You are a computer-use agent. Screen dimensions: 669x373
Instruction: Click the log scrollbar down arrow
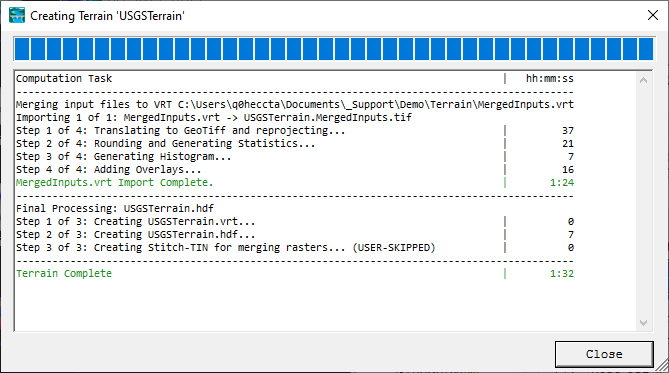click(643, 323)
